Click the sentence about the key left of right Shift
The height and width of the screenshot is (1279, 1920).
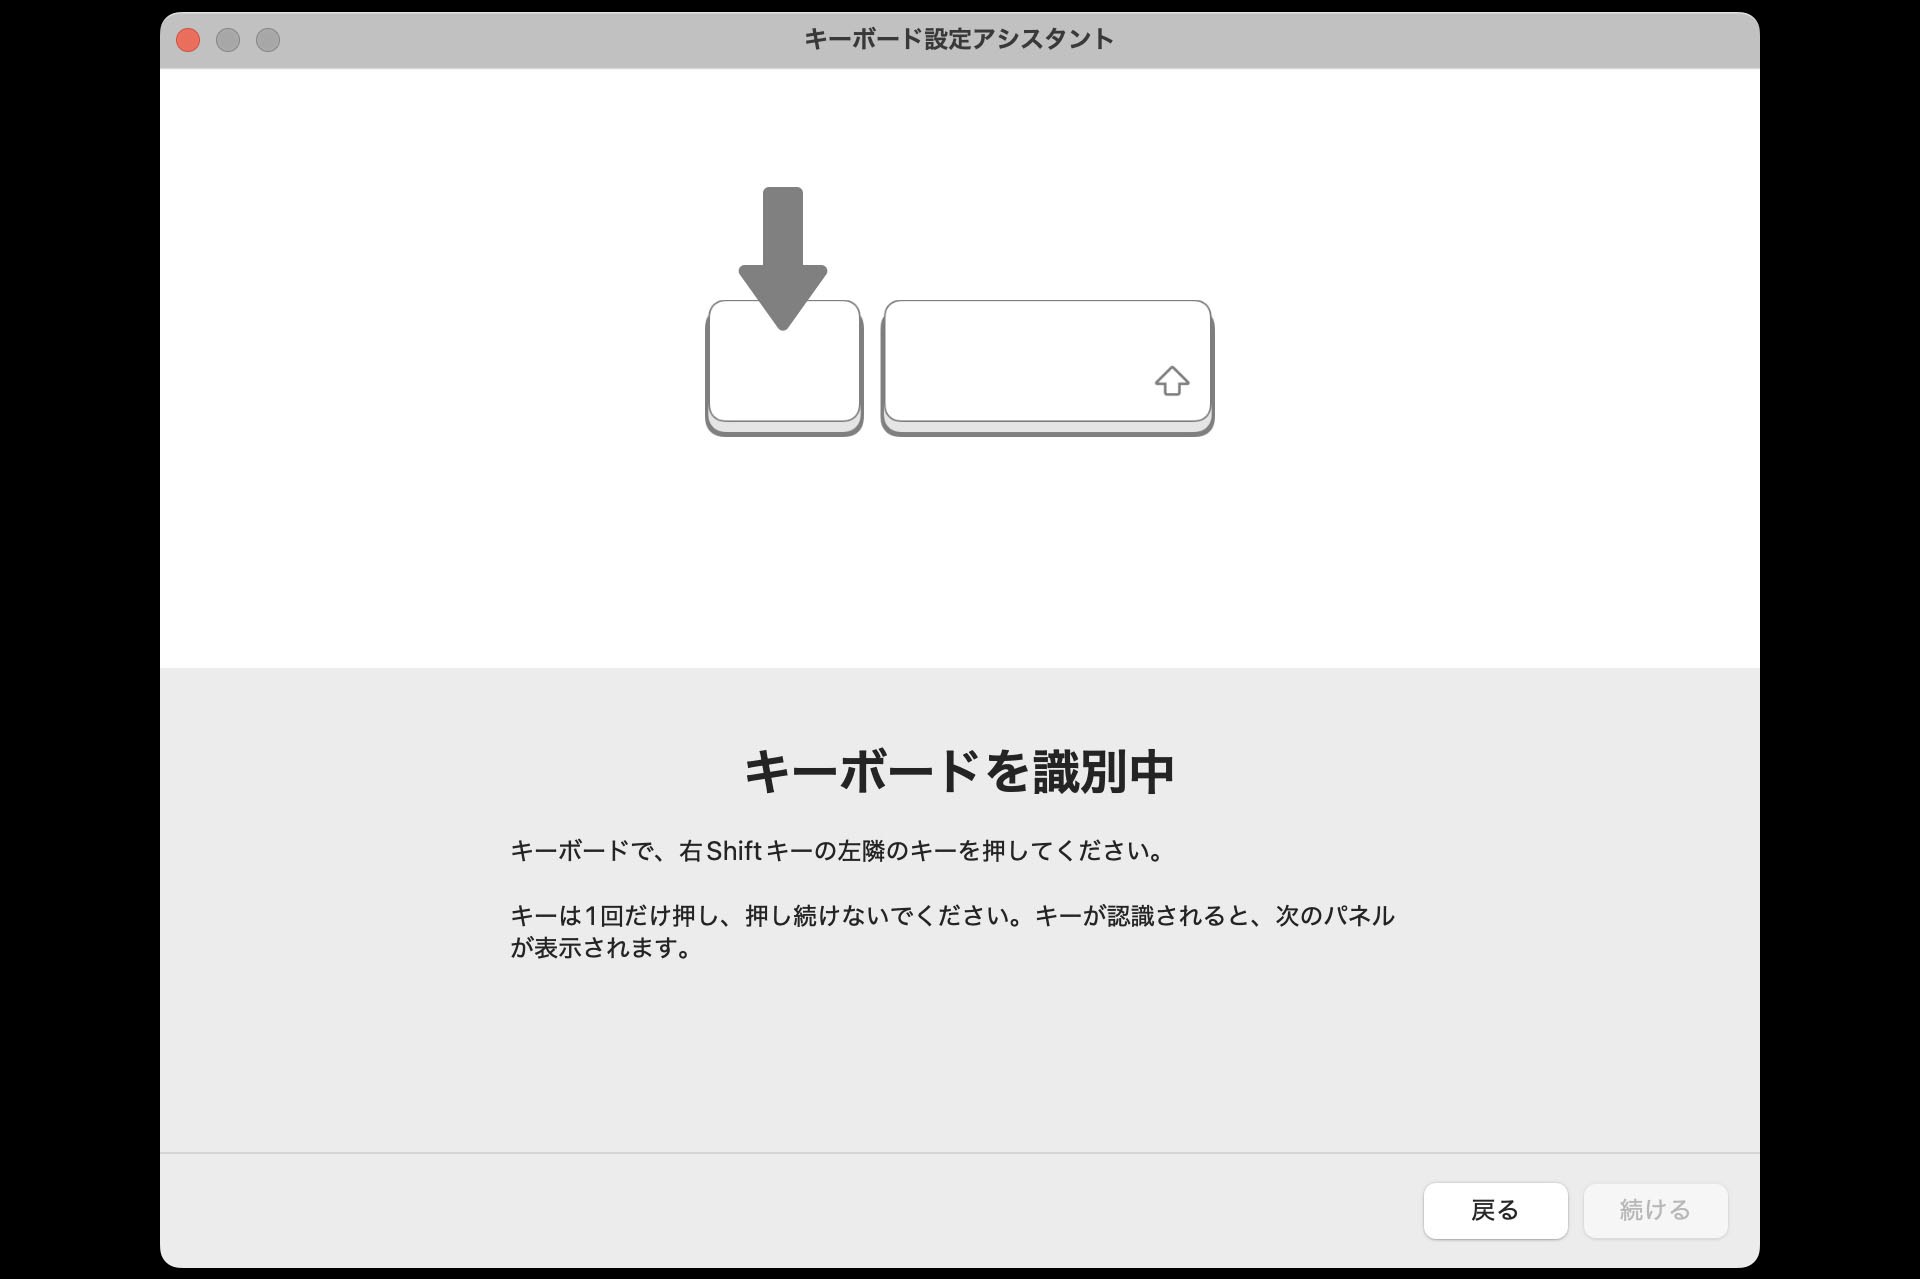tap(838, 851)
